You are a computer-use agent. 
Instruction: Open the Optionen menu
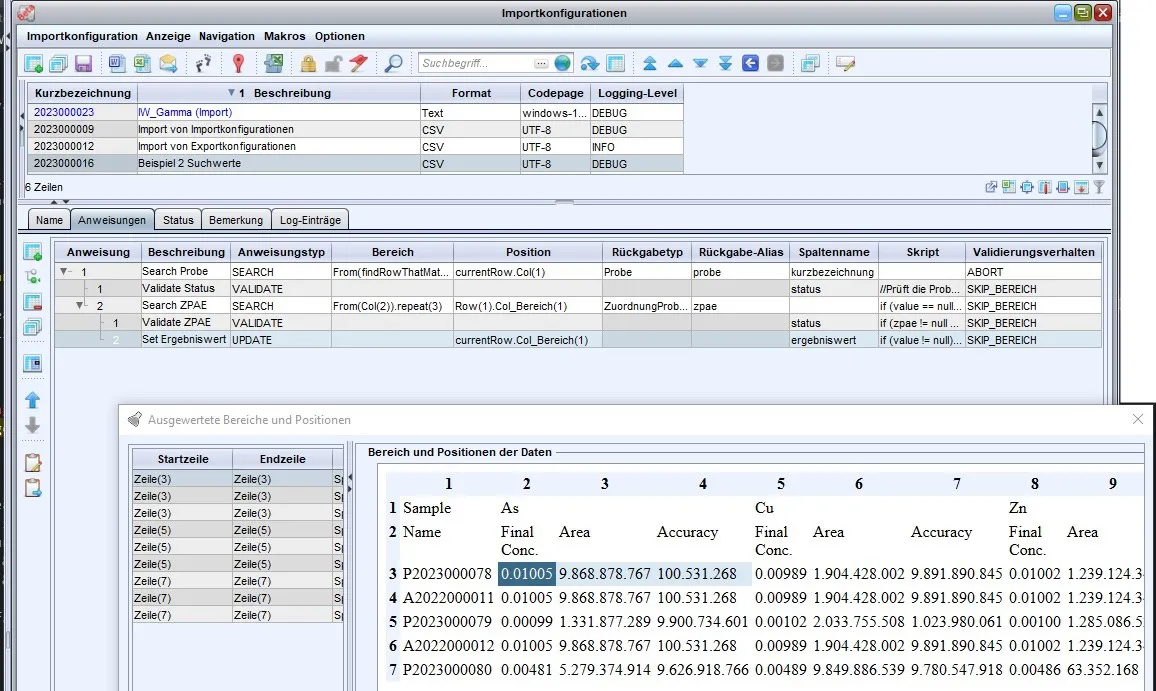click(x=340, y=36)
